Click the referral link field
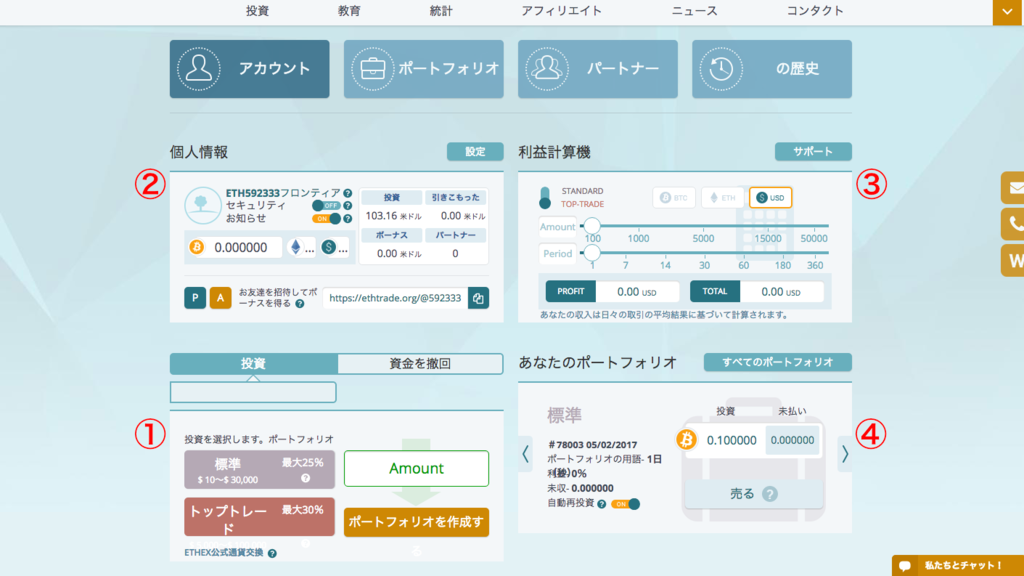 [395, 298]
